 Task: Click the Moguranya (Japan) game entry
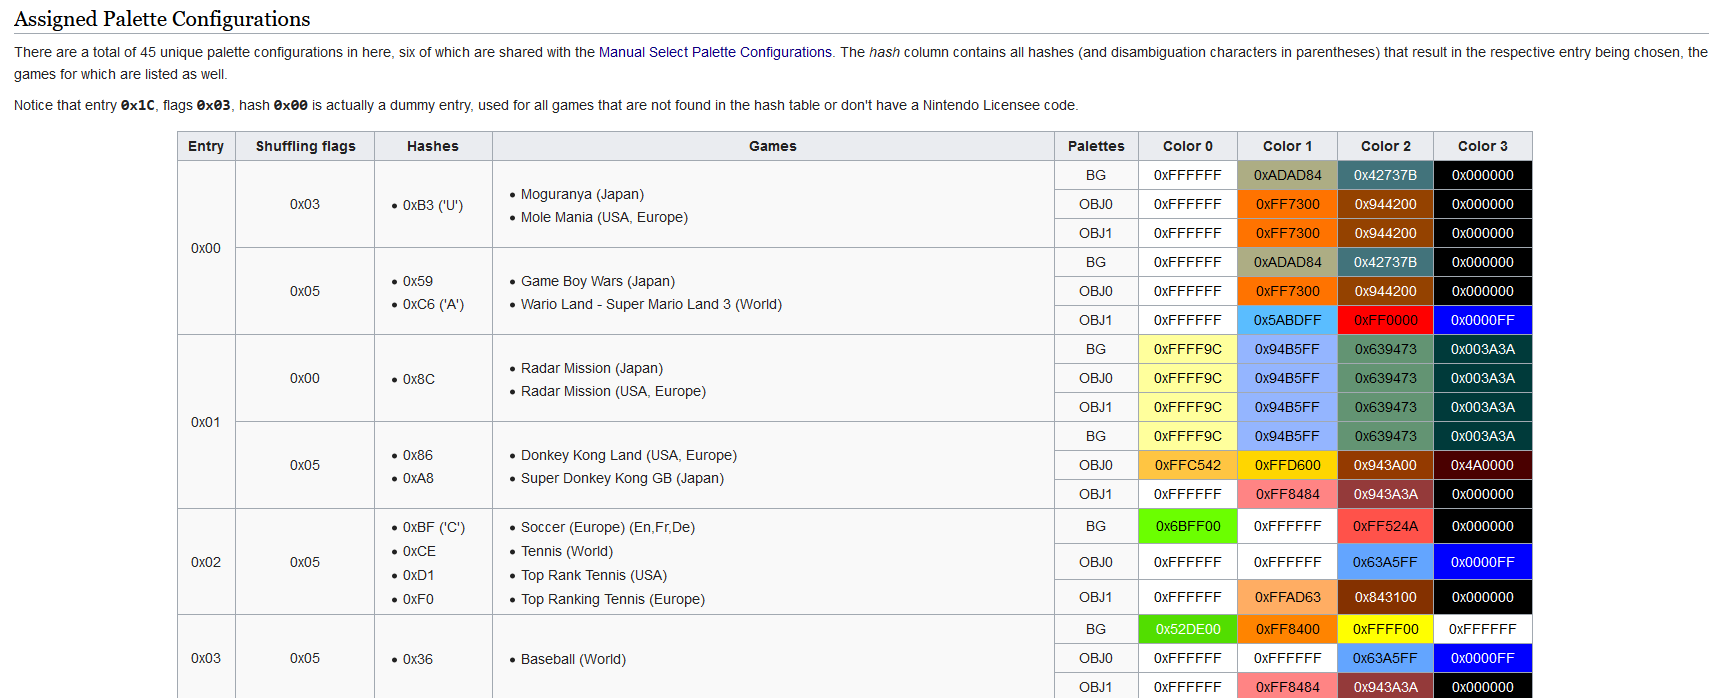coord(582,194)
